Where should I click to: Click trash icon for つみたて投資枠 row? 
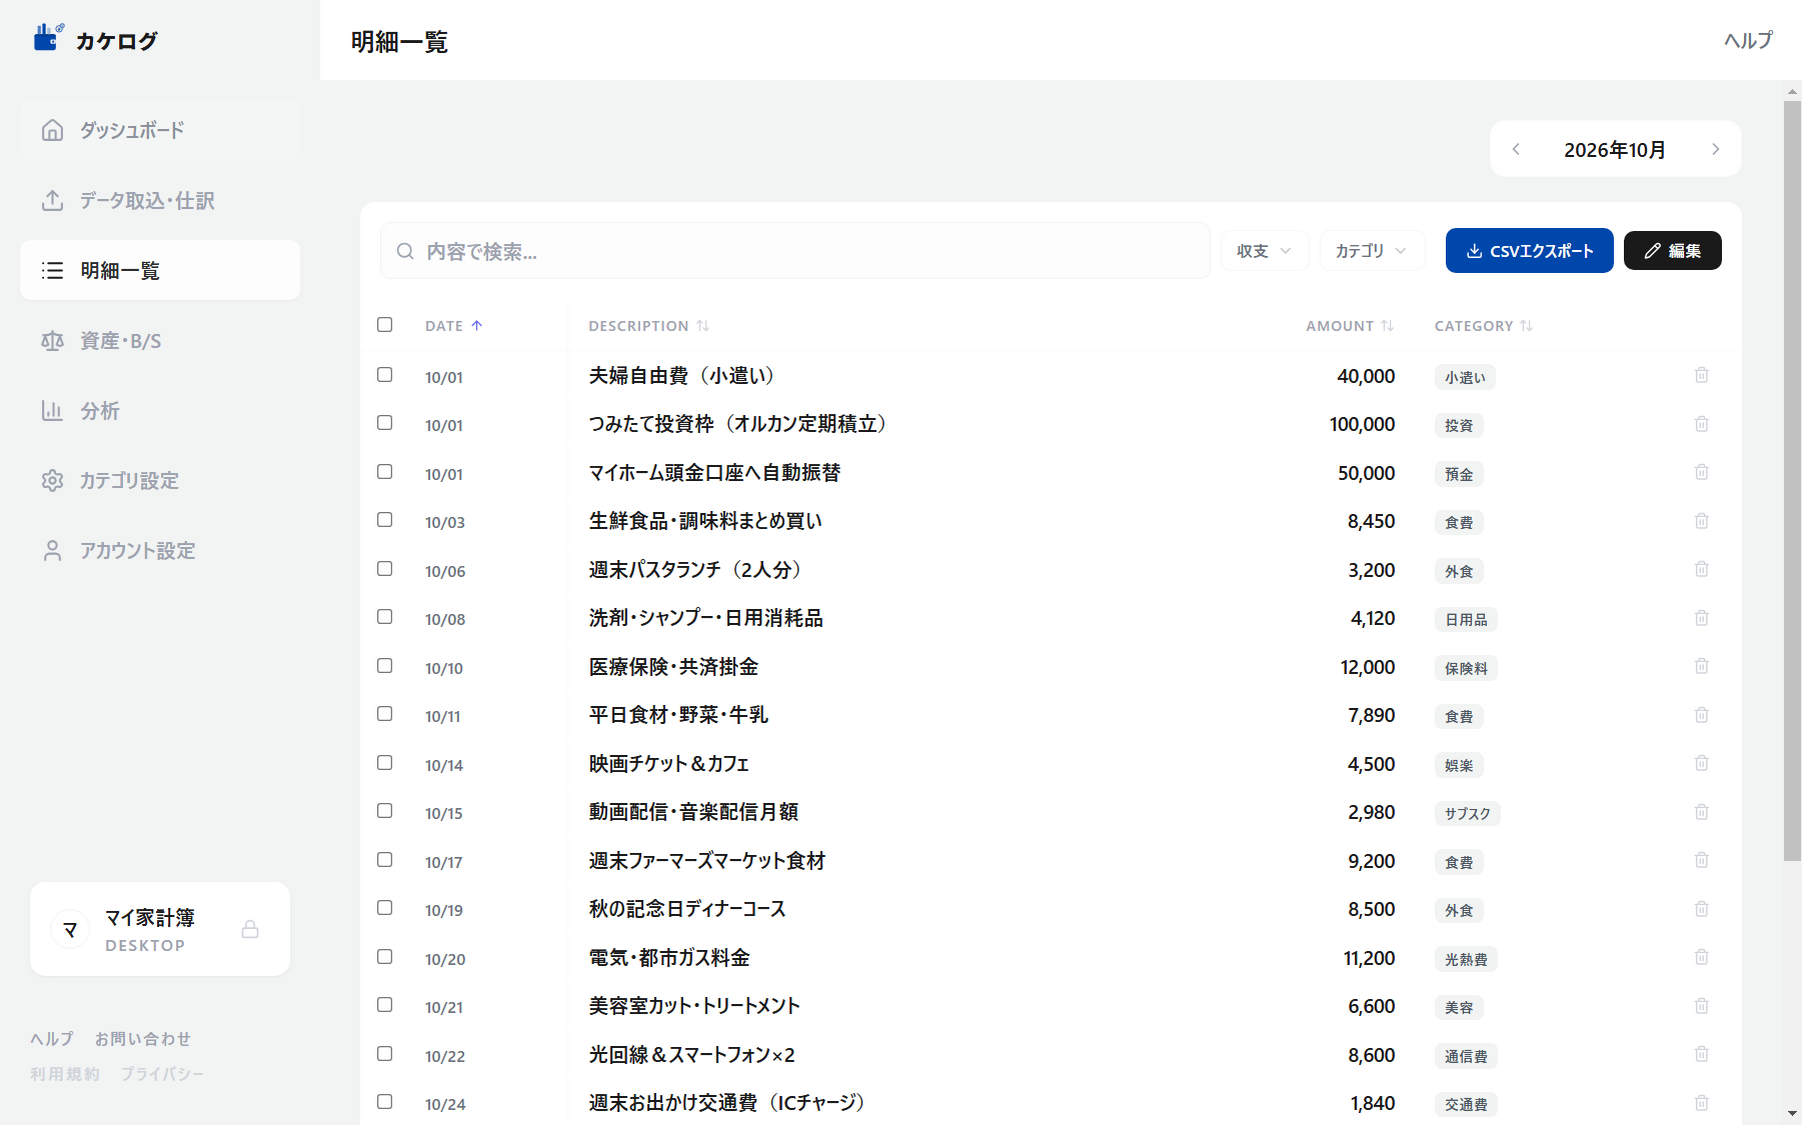tap(1701, 424)
